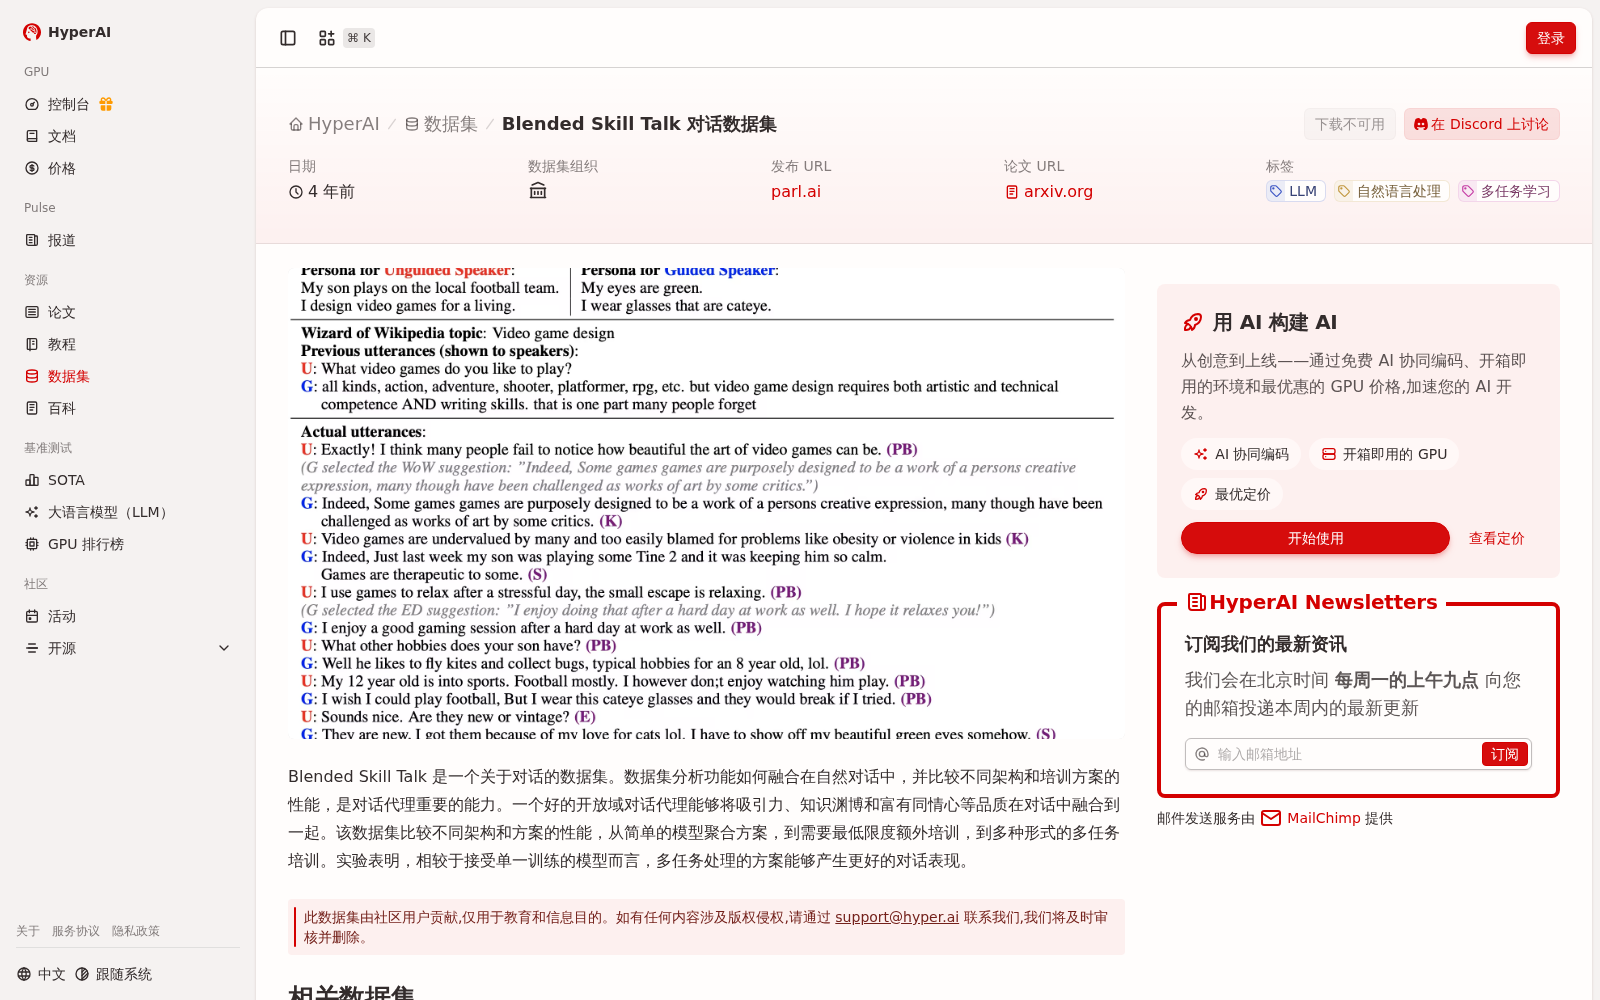Viewport: 1600px width, 1000px height.
Task: Open the 中文 language selector
Action: [41, 974]
